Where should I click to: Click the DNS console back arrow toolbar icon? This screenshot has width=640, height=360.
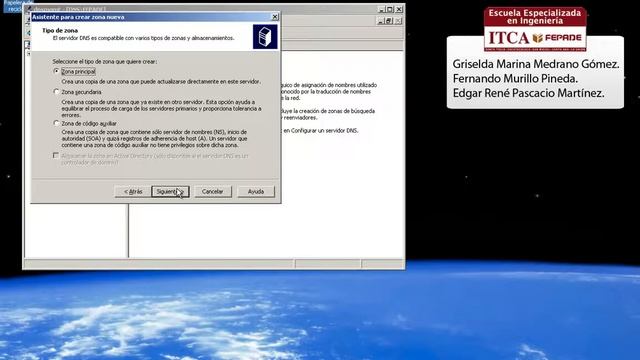tap(29, 33)
